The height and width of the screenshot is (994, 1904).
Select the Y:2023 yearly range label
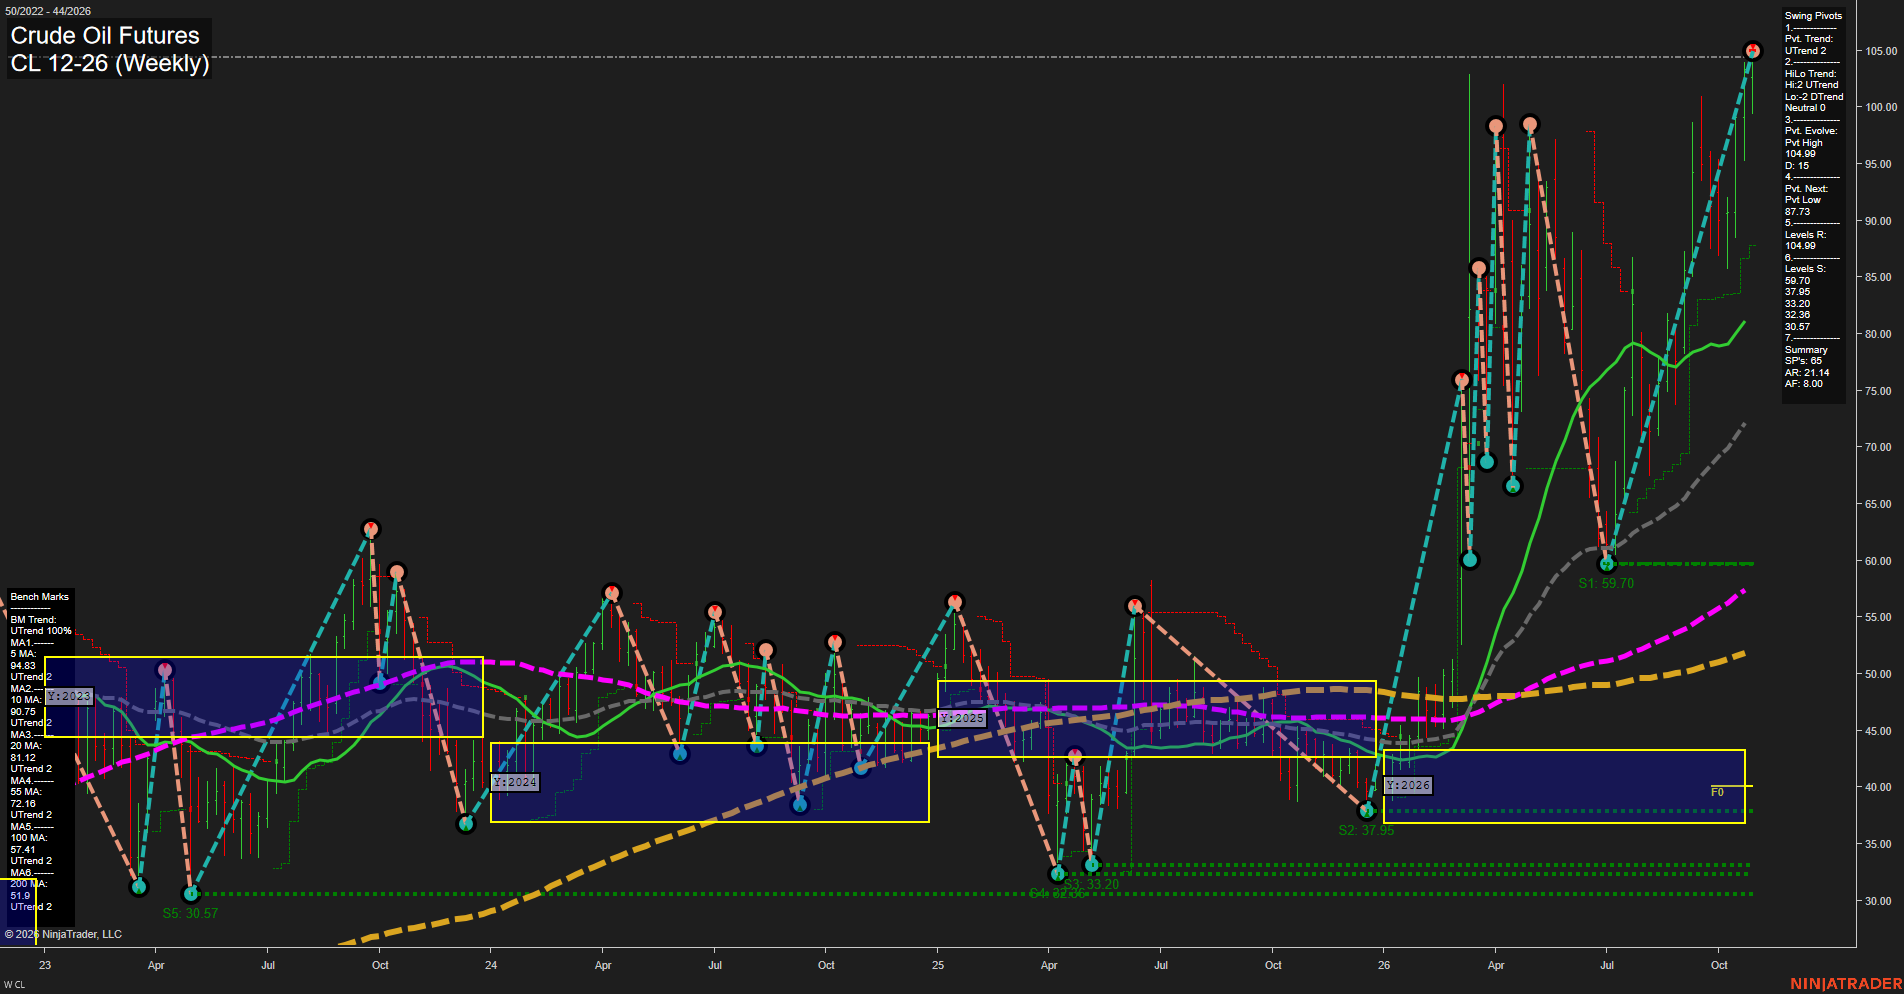click(69, 696)
